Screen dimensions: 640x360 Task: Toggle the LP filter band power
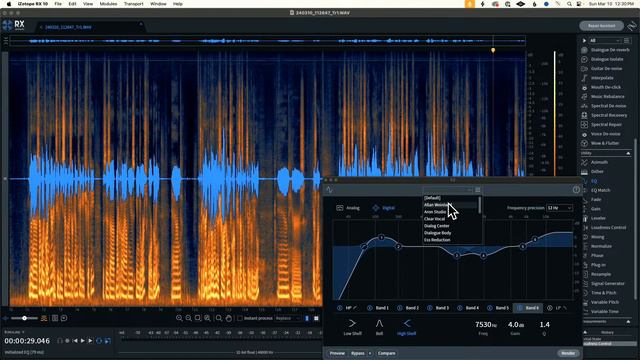click(549, 308)
